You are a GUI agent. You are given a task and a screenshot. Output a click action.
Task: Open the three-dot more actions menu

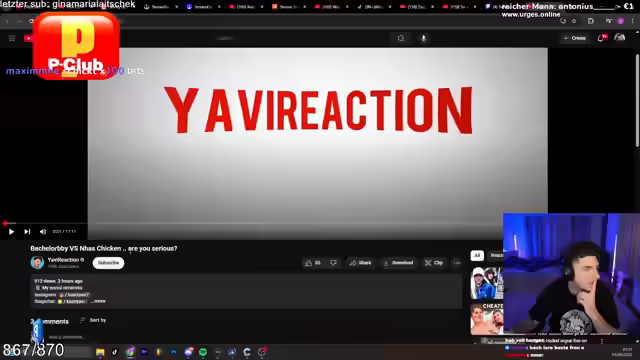(457, 263)
